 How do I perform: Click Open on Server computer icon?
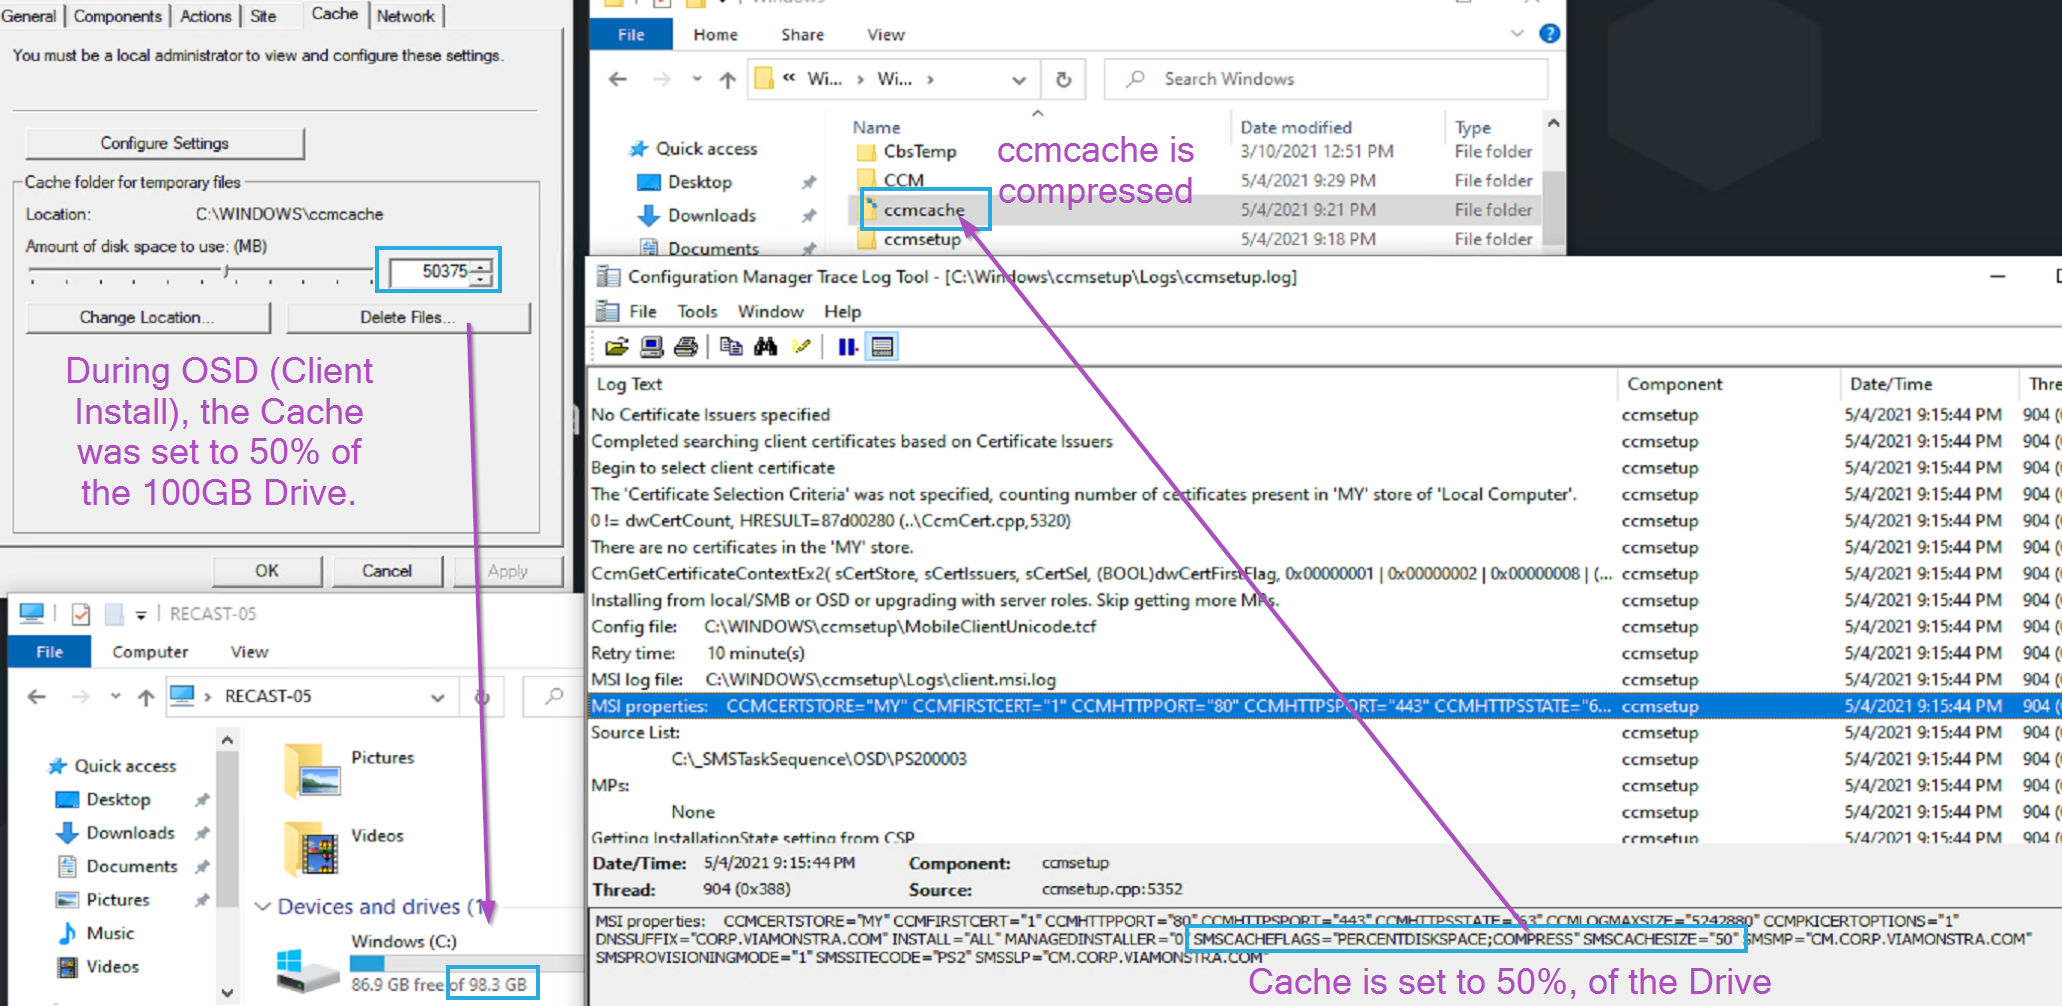point(651,347)
